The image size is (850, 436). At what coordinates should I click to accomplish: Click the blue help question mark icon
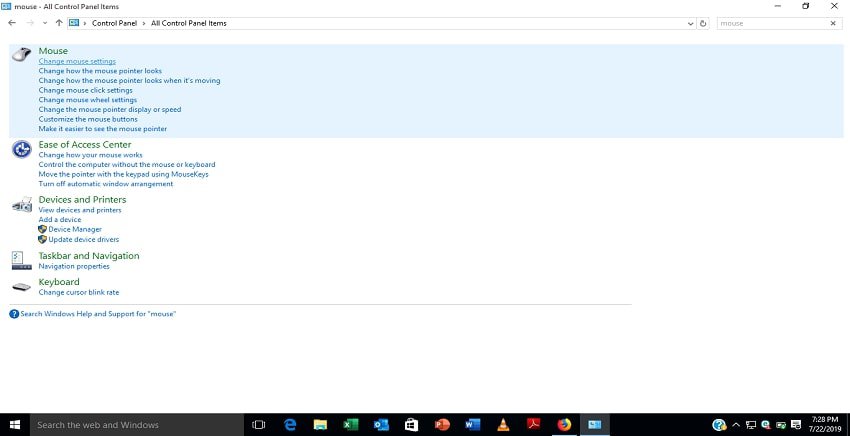[x=14, y=314]
